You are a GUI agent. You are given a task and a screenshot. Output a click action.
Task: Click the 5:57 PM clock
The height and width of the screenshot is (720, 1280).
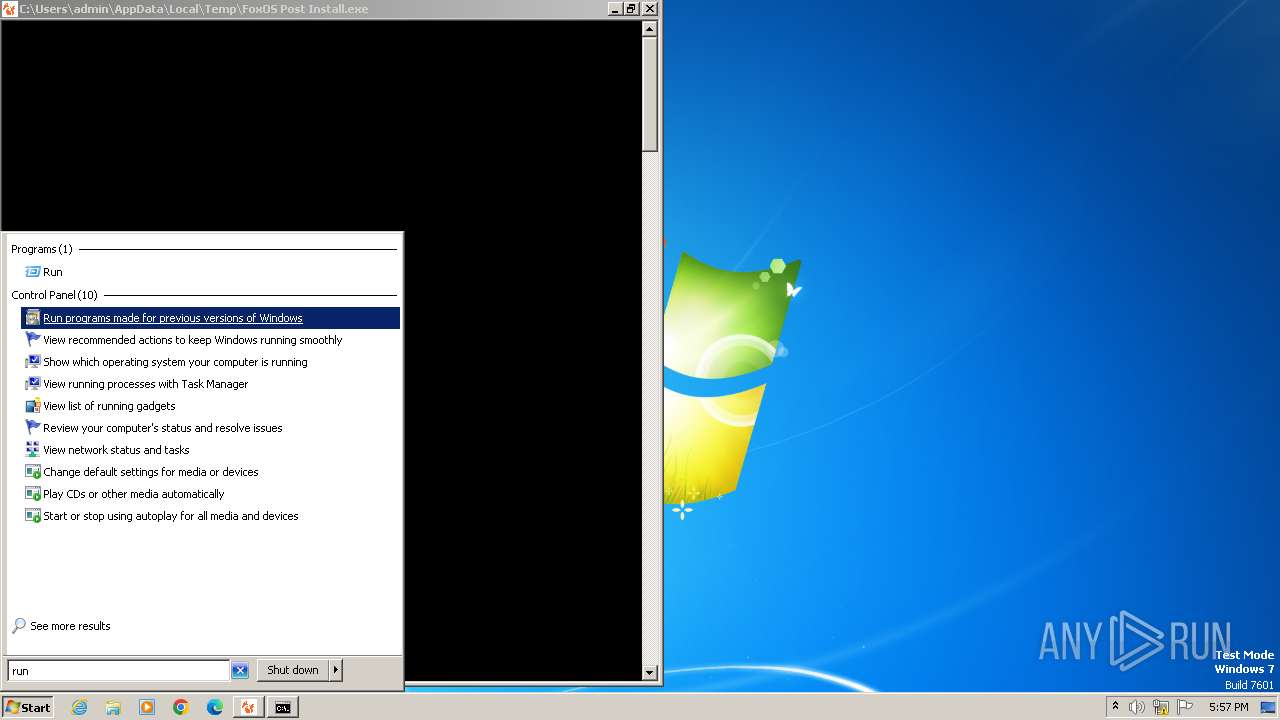coord(1228,707)
